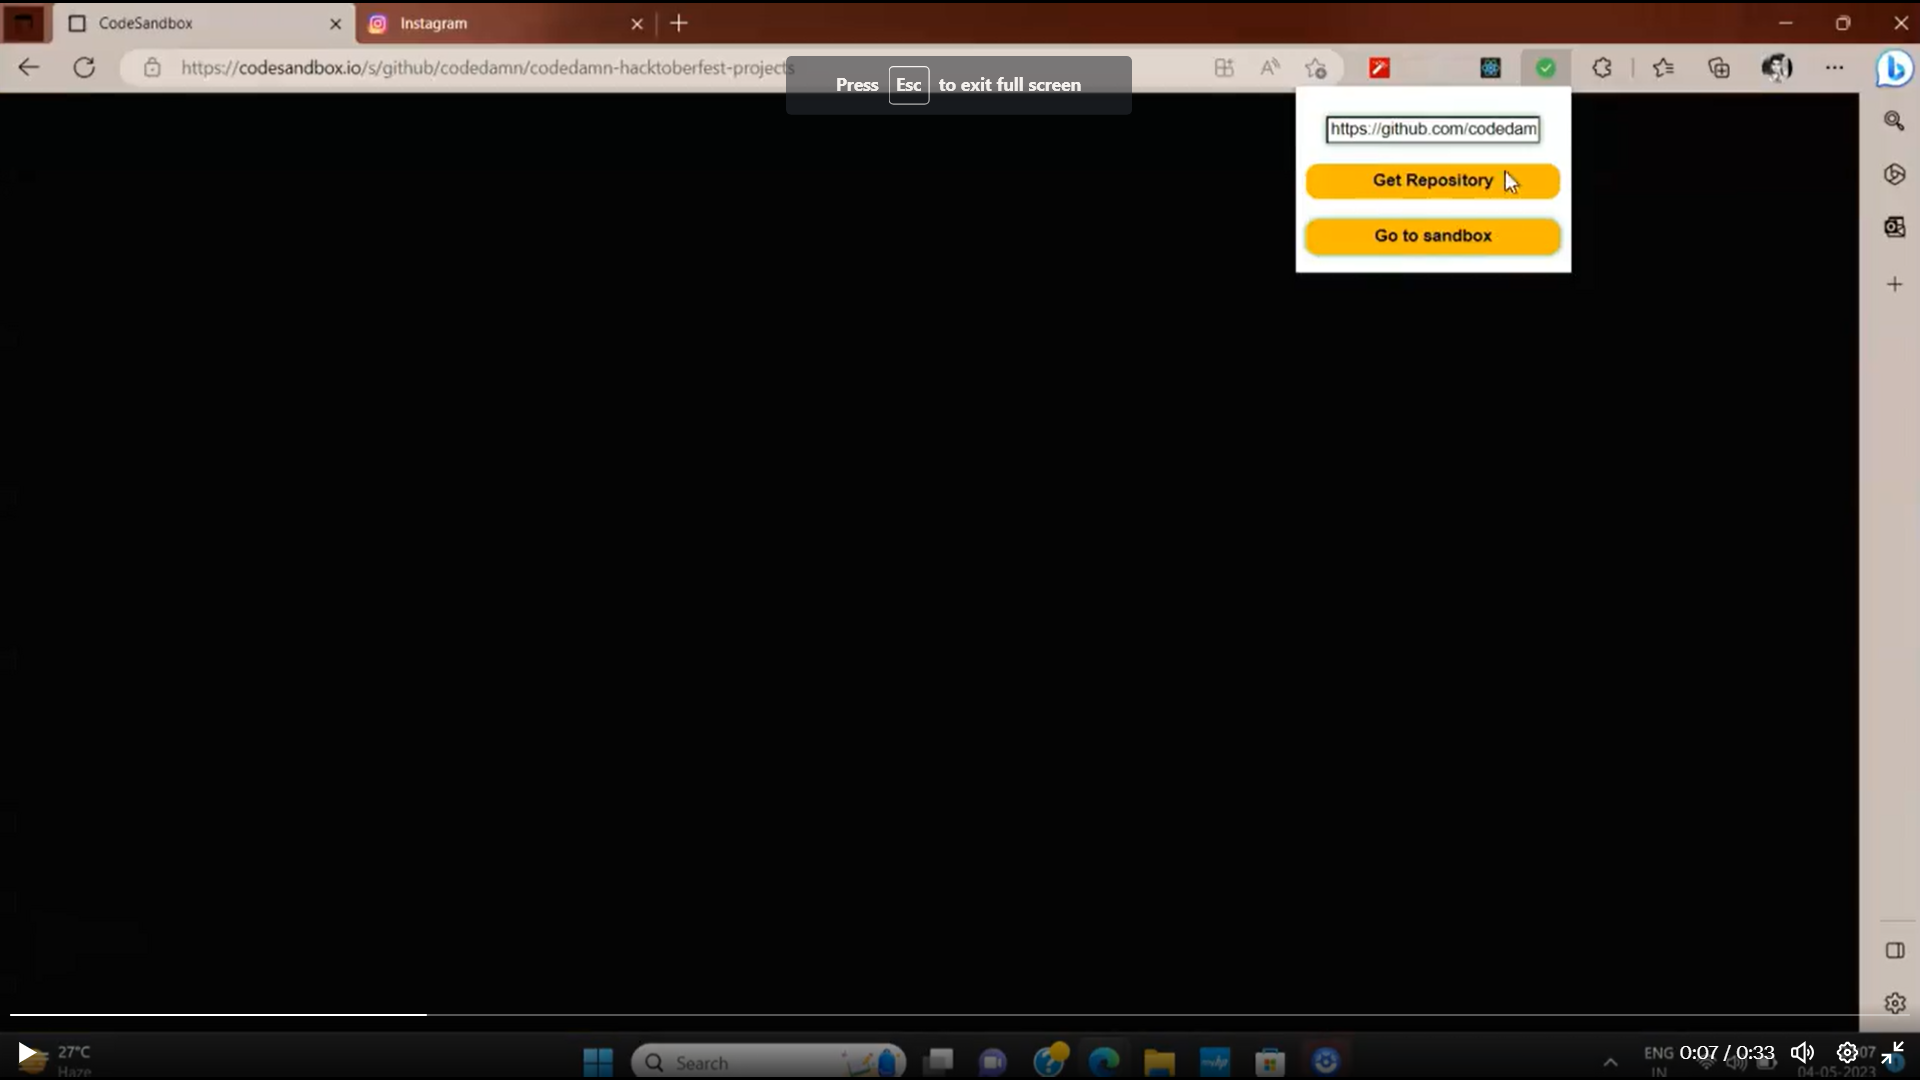Close the Instagram tab
Screen dimensions: 1920x1080
pos(637,23)
